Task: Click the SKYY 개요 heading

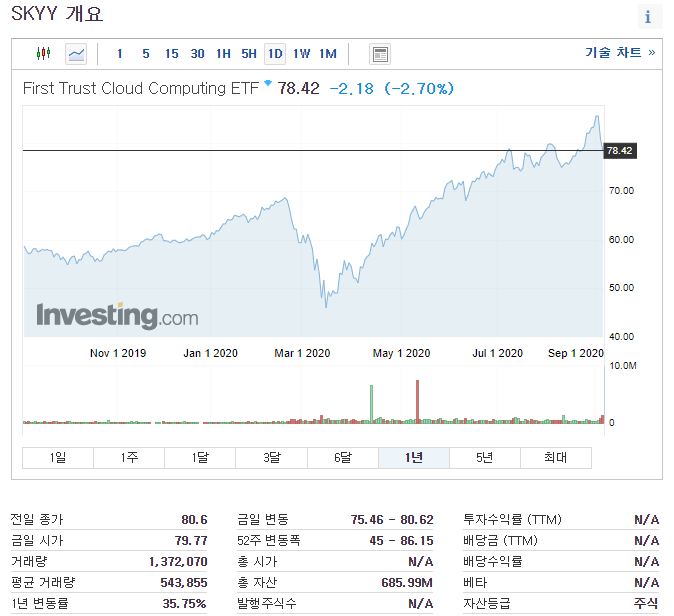Action: click(57, 13)
